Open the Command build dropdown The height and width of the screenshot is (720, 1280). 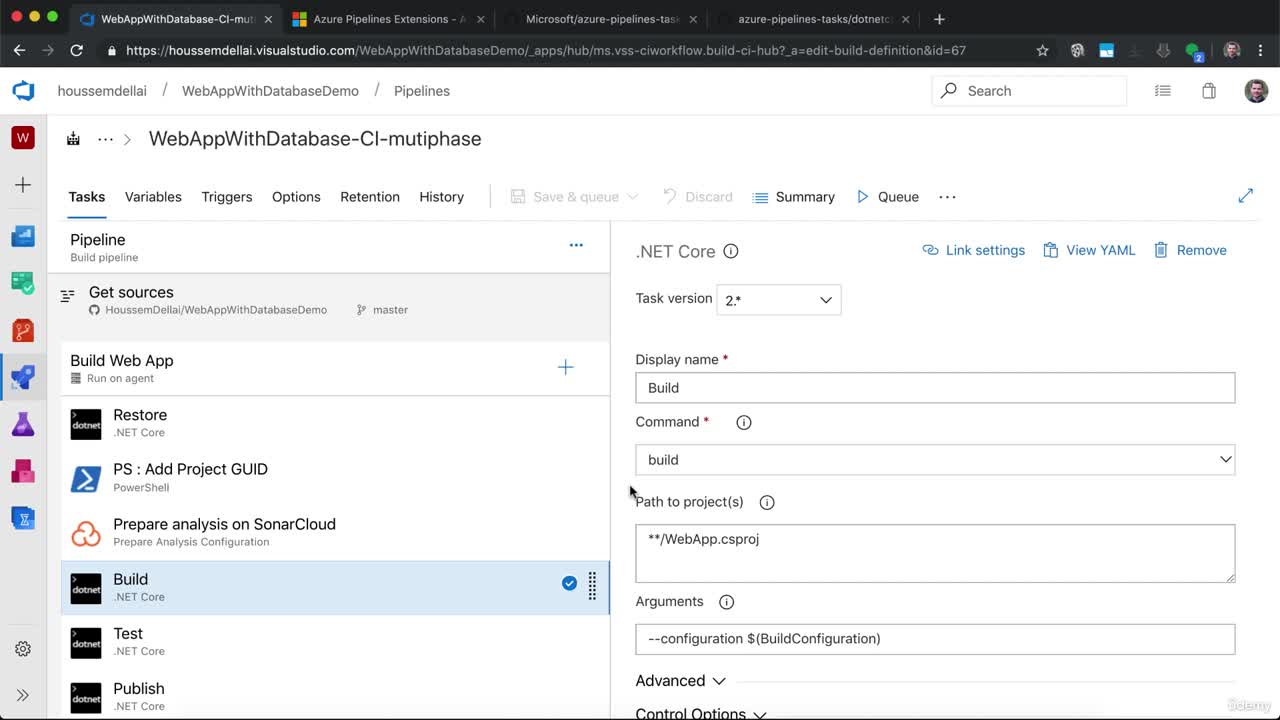[935, 460]
